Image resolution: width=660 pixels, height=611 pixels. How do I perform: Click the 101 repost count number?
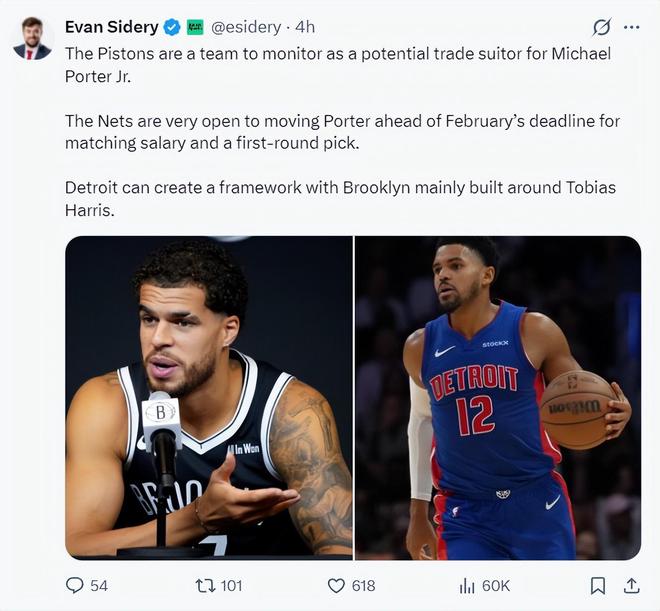(232, 585)
